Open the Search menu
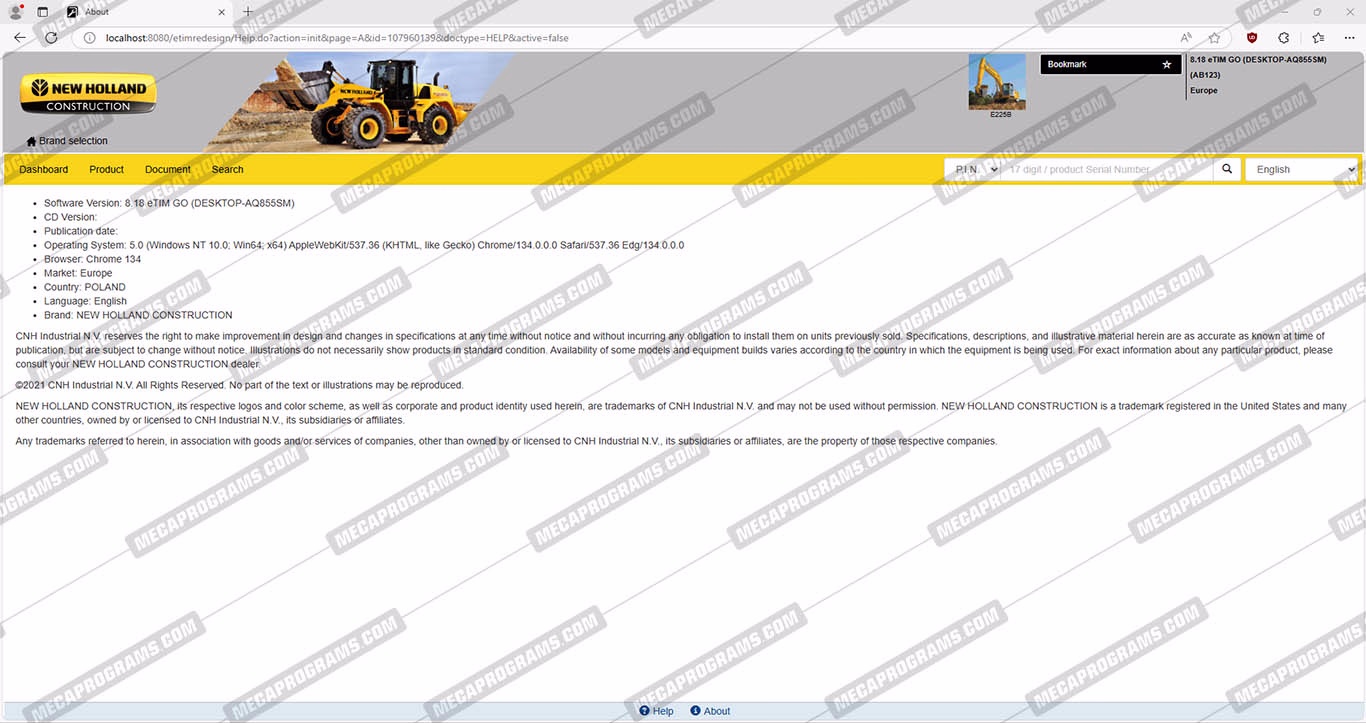 227,169
